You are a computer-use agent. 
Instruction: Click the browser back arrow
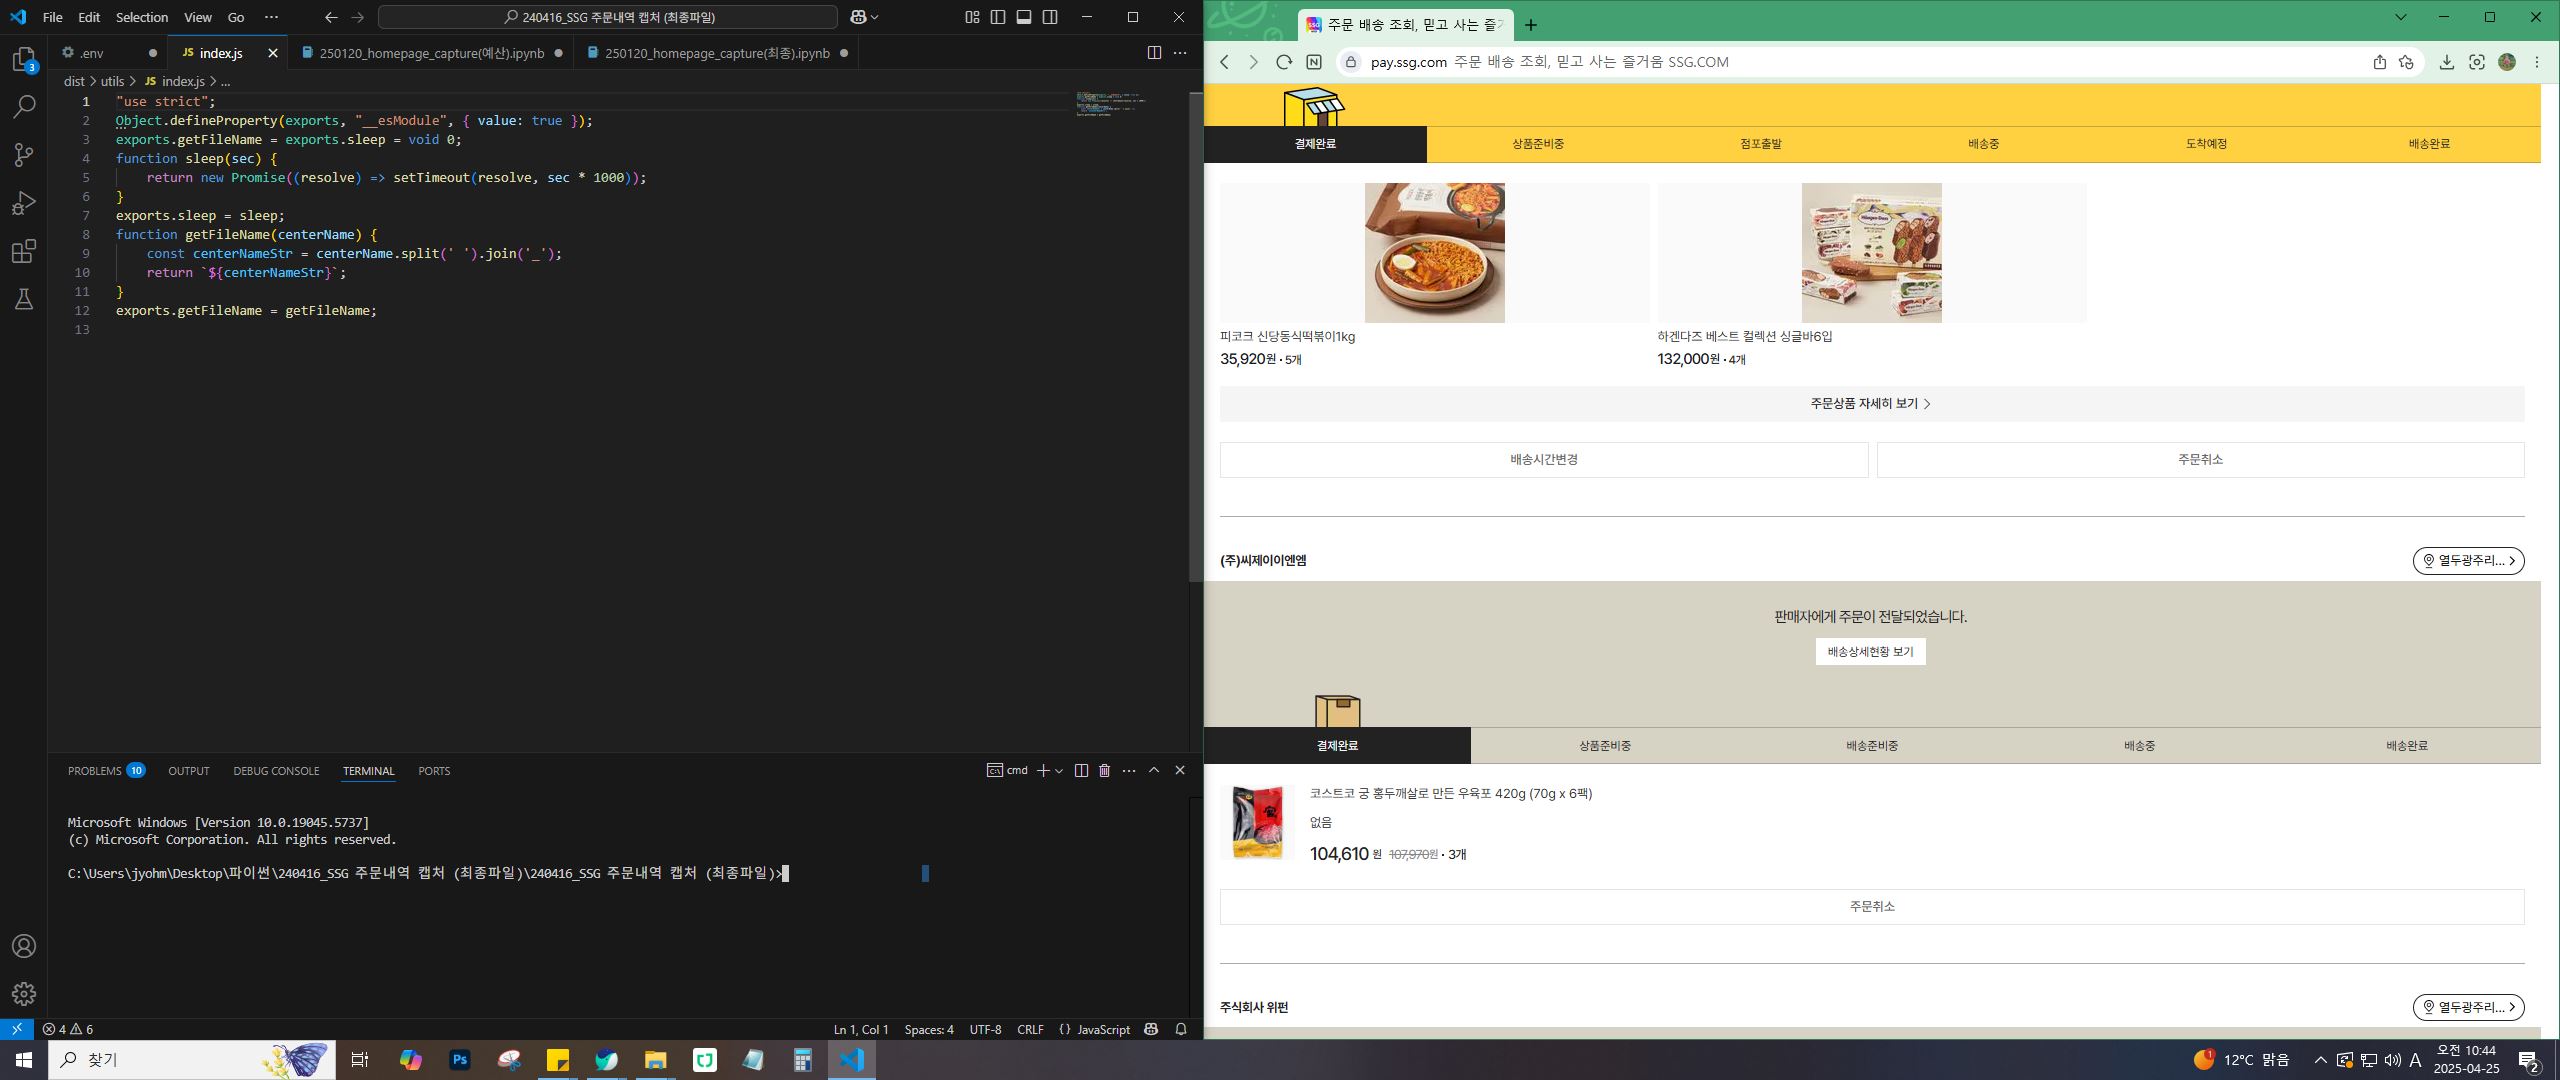point(1224,62)
